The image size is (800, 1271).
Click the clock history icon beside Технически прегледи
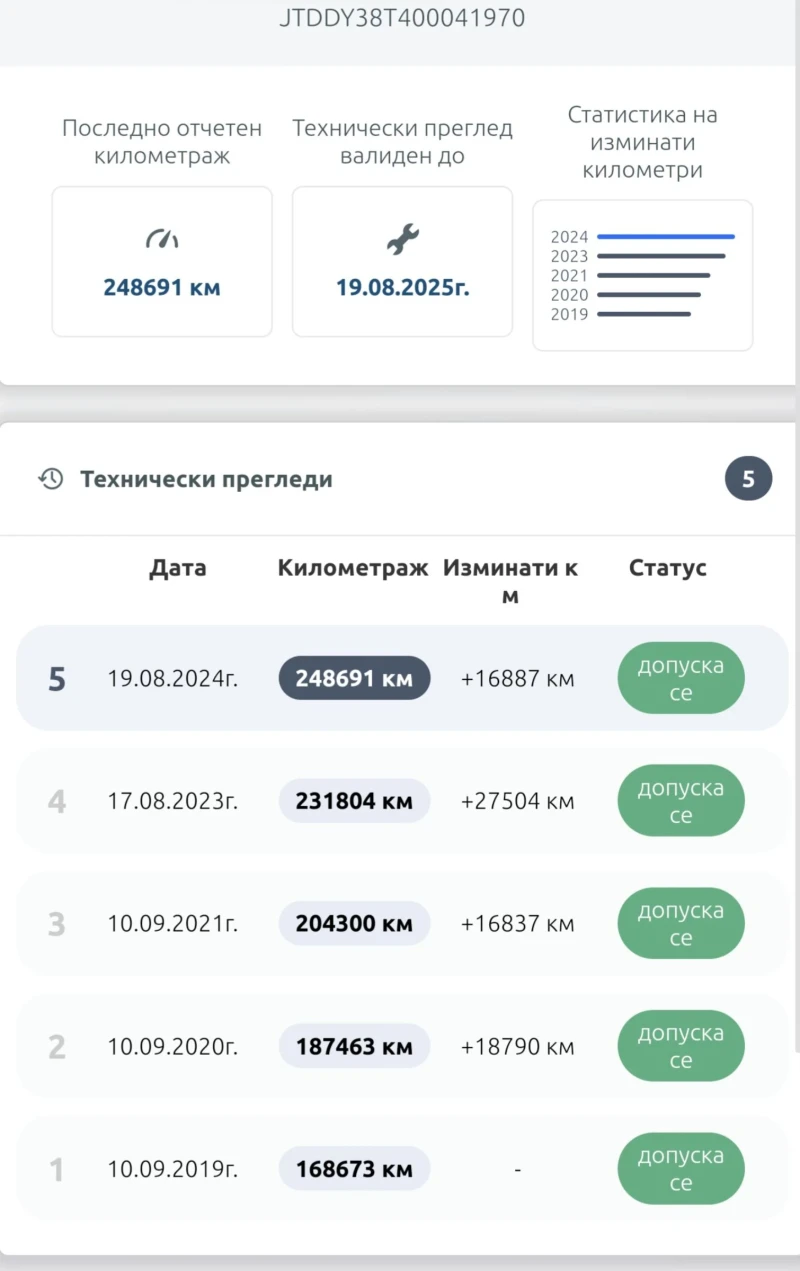tap(47, 479)
